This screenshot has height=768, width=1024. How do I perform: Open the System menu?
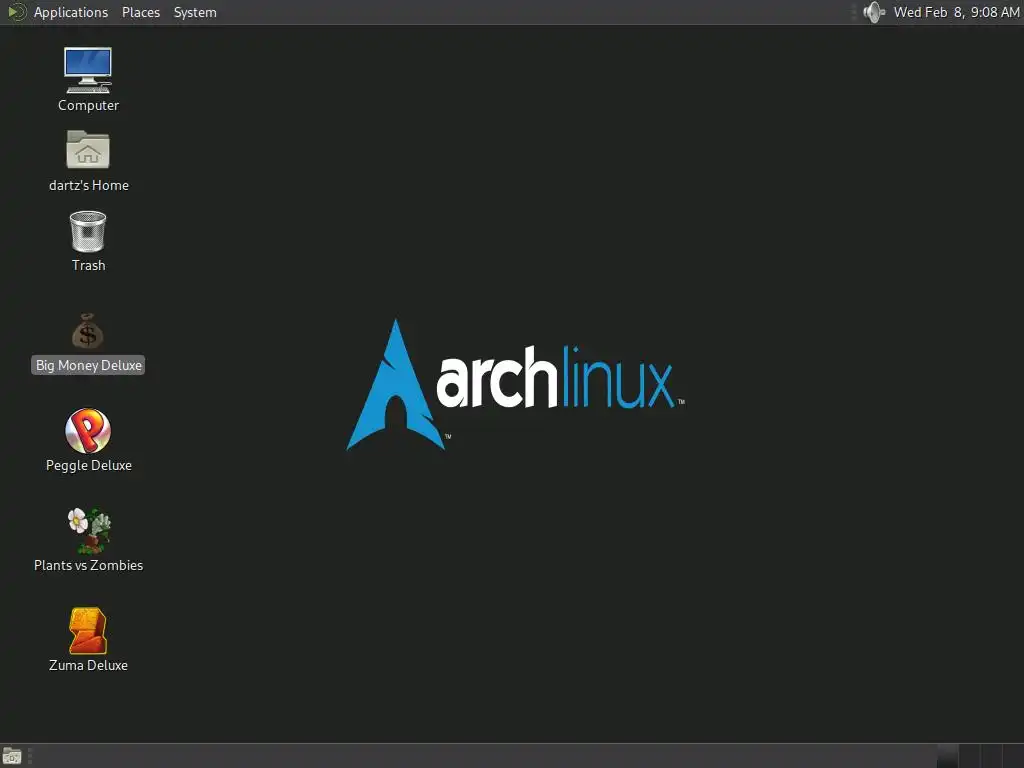pyautogui.click(x=195, y=12)
